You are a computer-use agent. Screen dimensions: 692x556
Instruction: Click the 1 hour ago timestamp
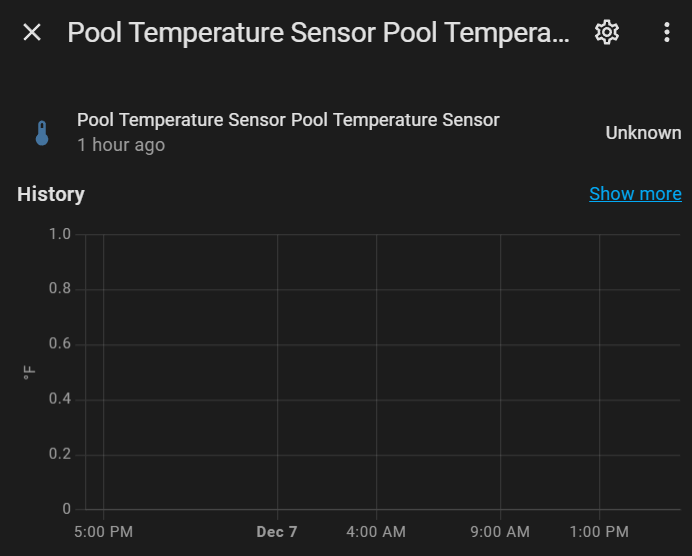[121, 145]
